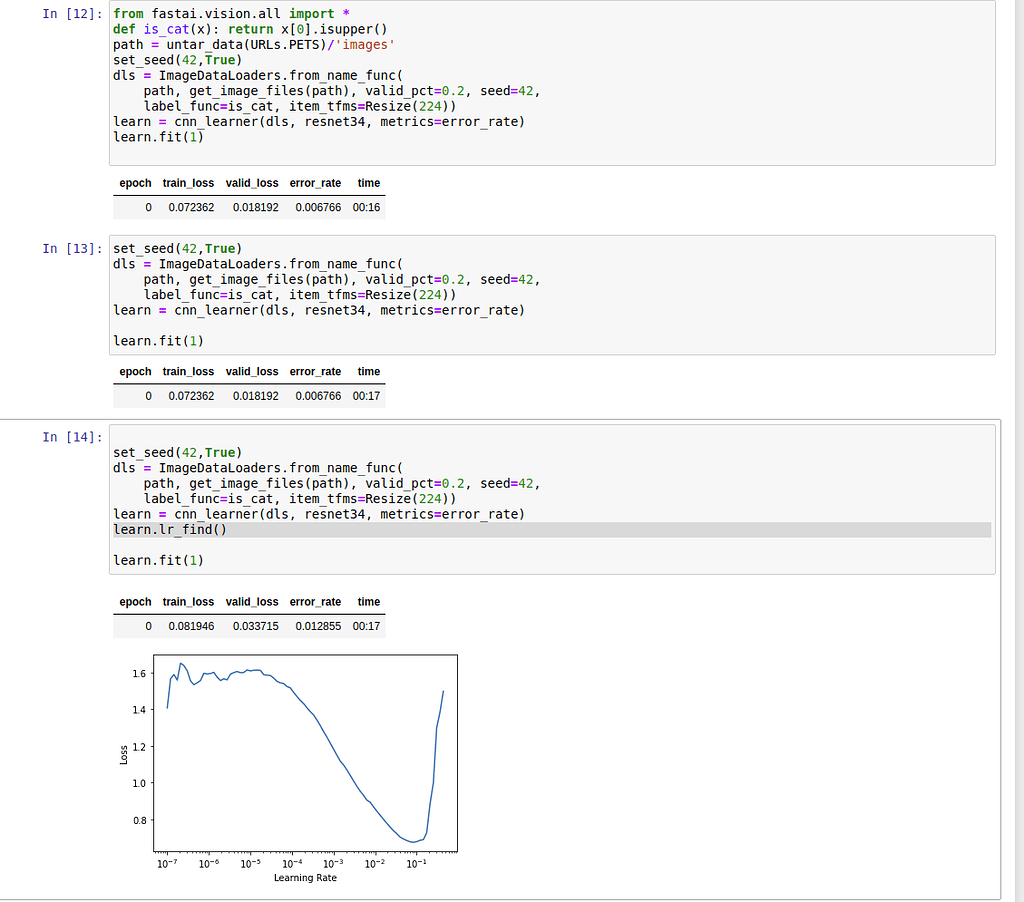Click the 0.012855 error_rate value

[x=318, y=626]
